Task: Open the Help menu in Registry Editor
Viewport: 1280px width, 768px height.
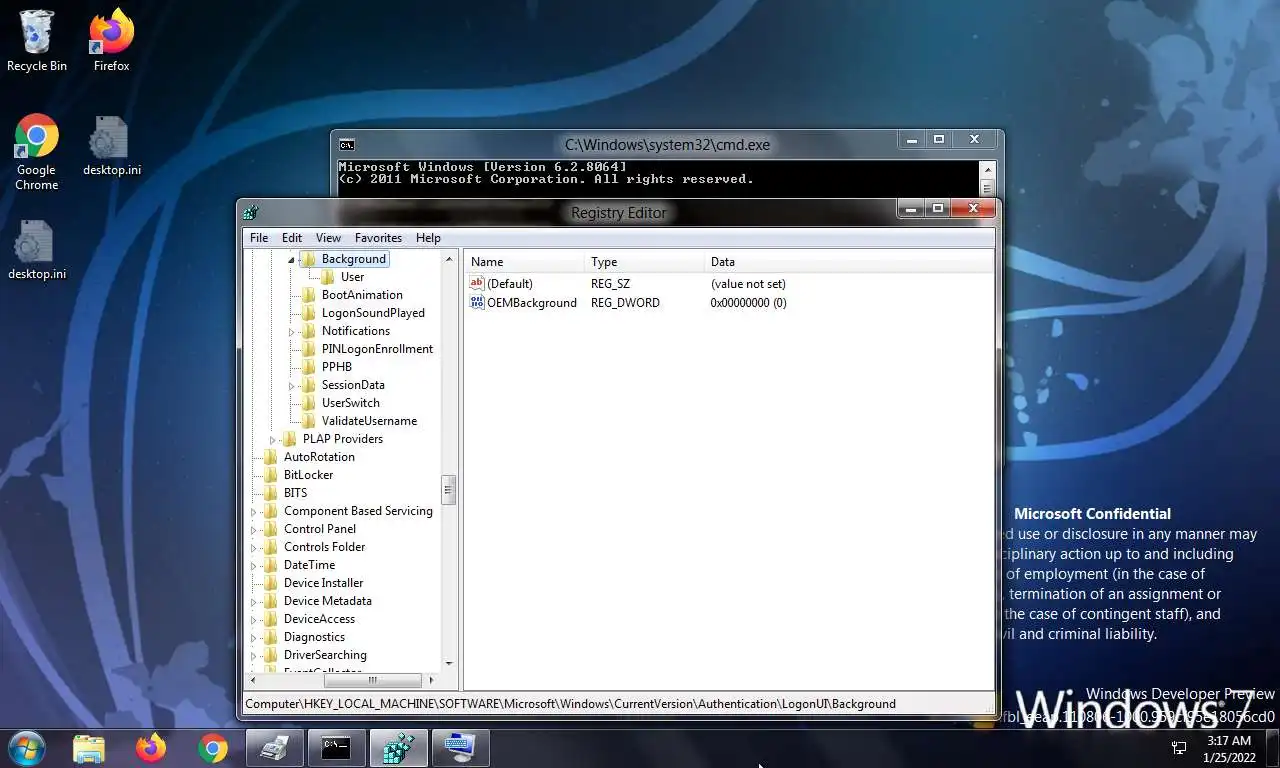Action: 428,238
